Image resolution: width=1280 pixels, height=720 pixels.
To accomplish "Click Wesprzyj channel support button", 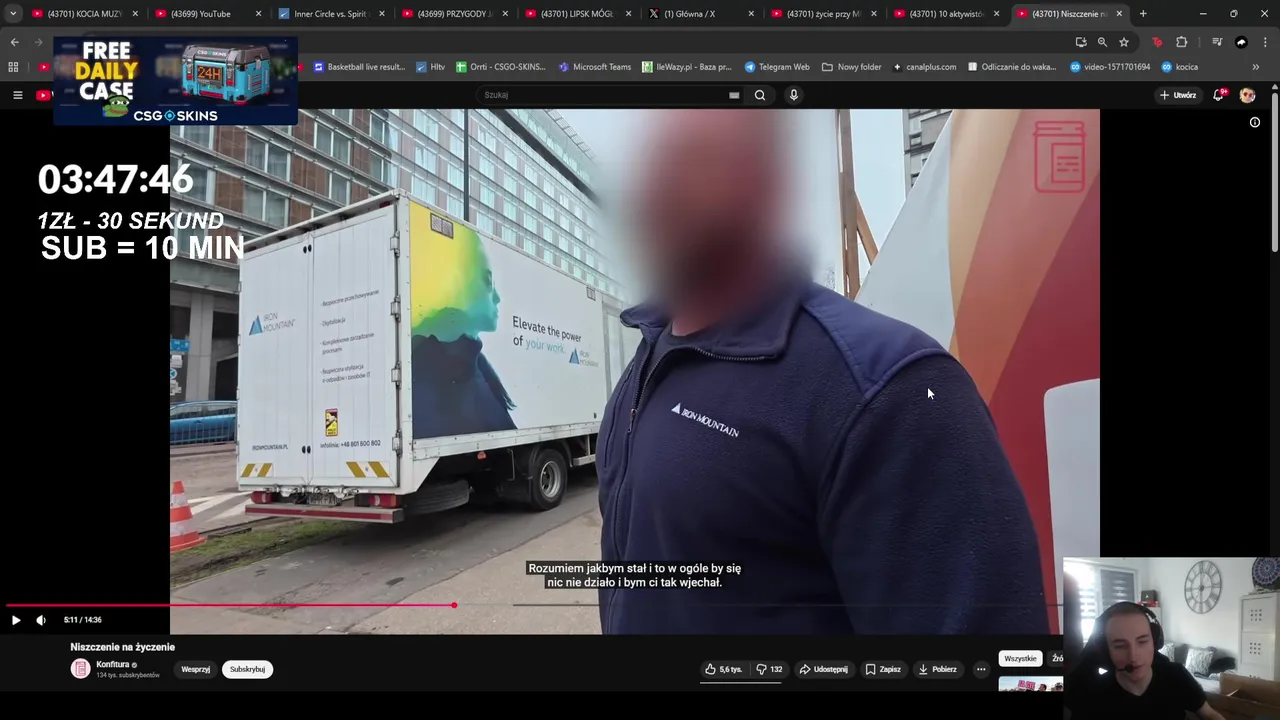I will tap(196, 669).
